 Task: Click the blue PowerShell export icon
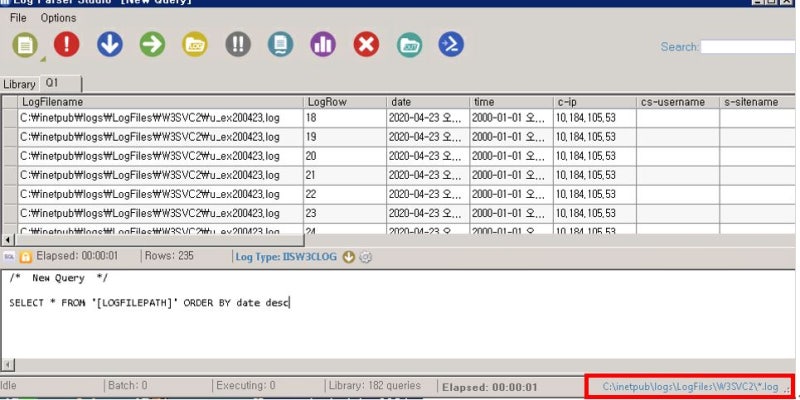click(x=451, y=44)
